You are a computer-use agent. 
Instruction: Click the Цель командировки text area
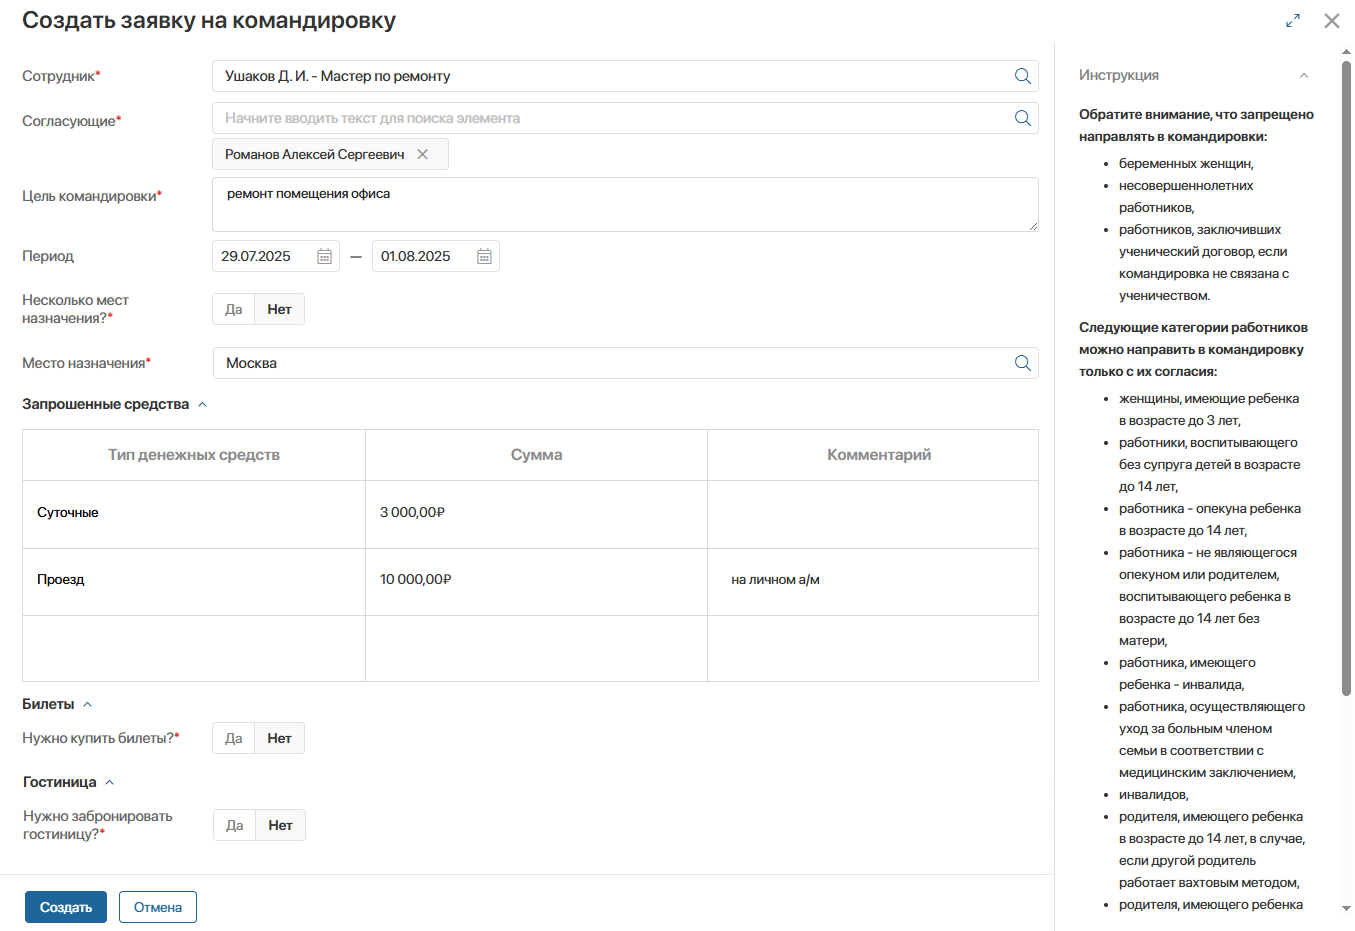(x=625, y=204)
